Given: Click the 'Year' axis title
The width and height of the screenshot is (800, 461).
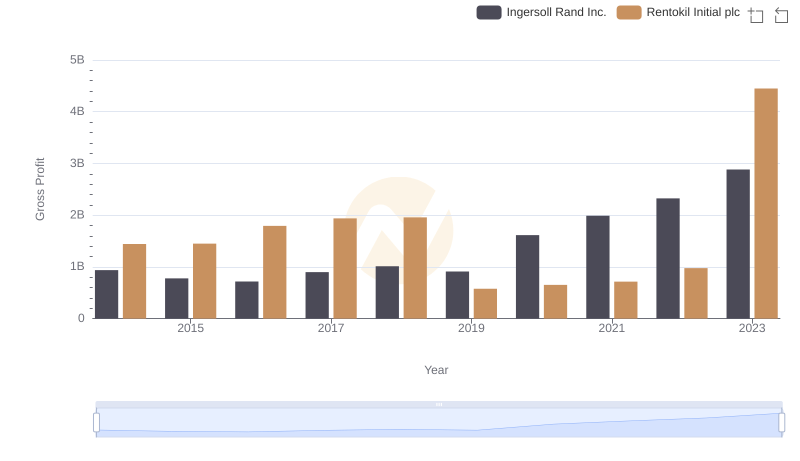Looking at the screenshot, I should click(x=436, y=370).
